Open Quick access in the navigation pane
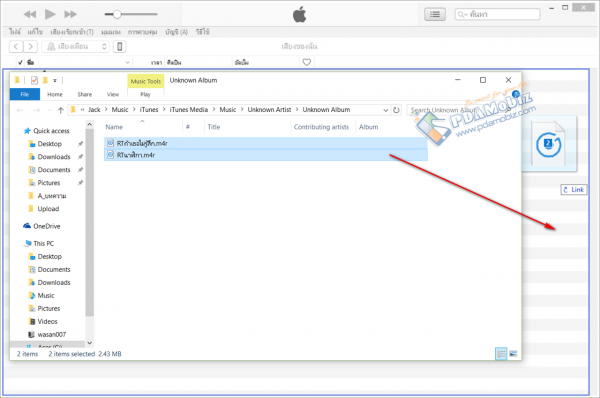This screenshot has height=398, width=600. coord(51,131)
